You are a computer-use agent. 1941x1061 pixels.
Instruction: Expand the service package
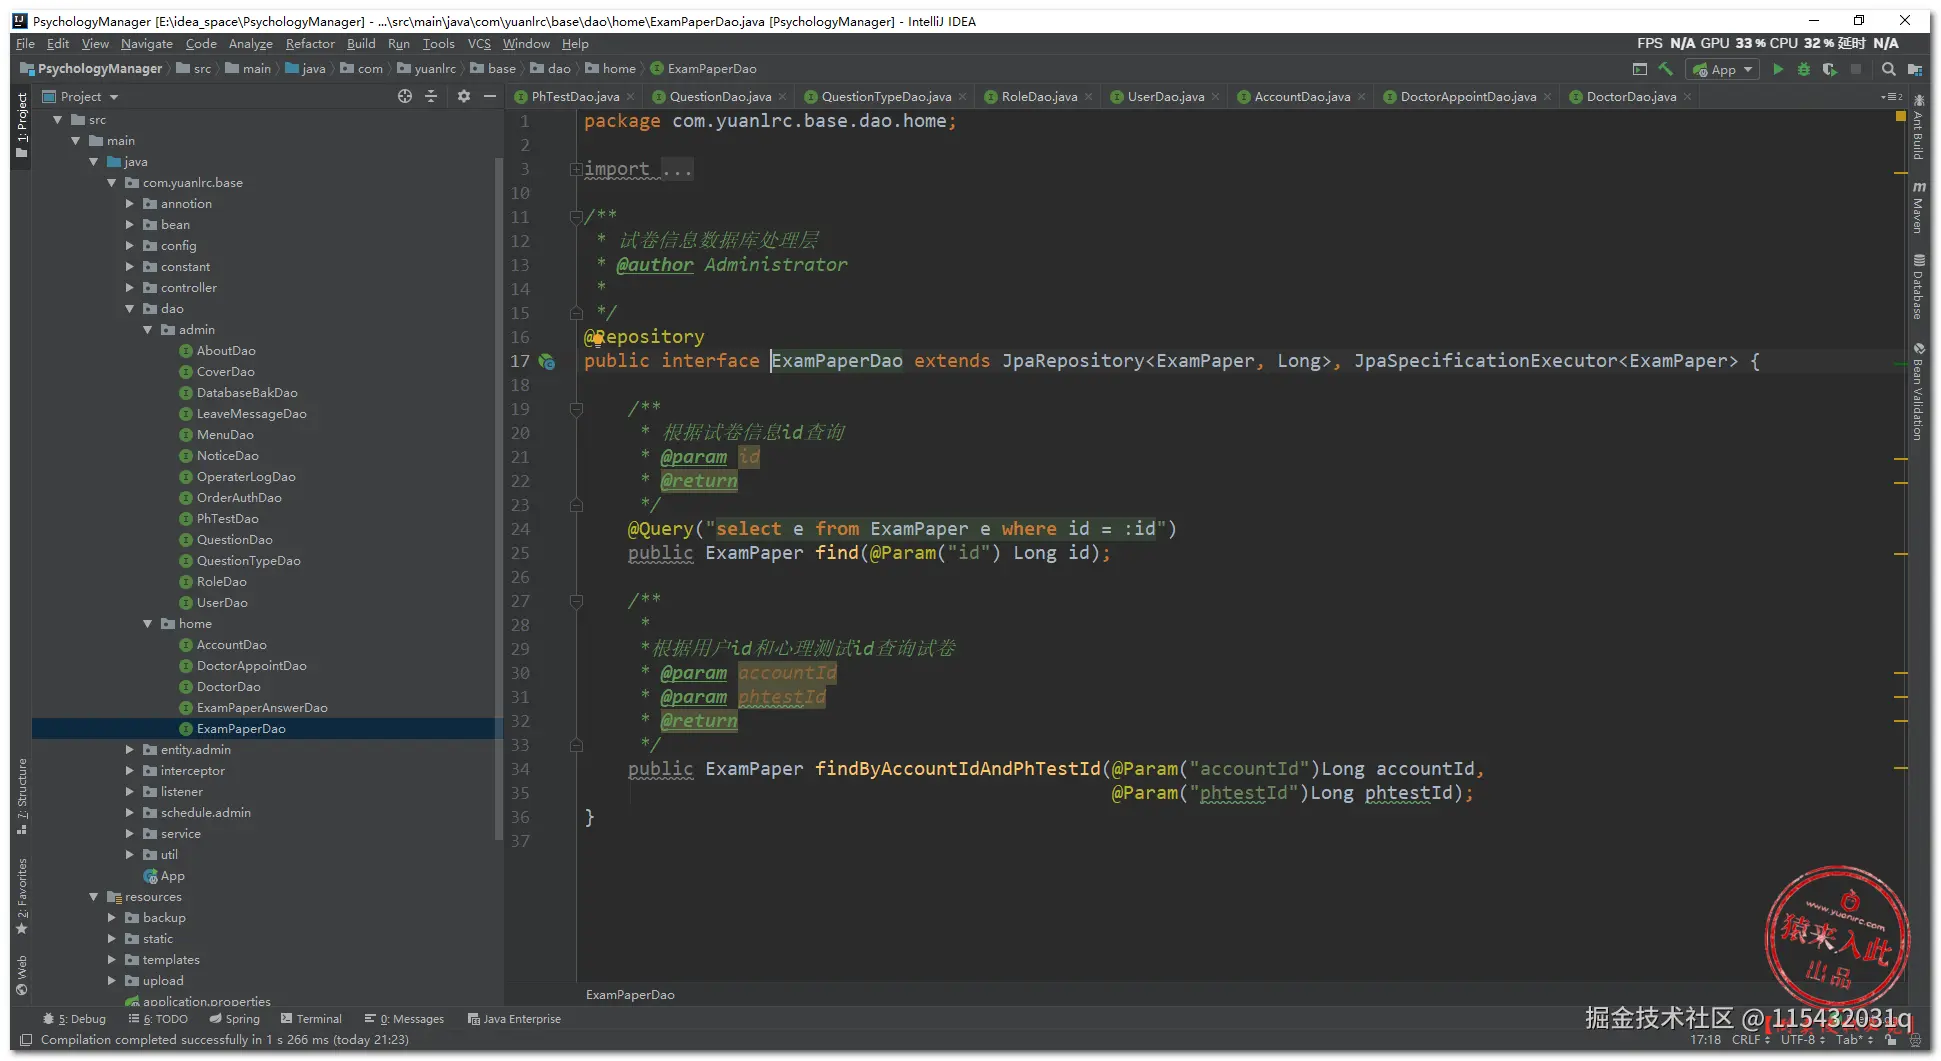click(x=130, y=834)
